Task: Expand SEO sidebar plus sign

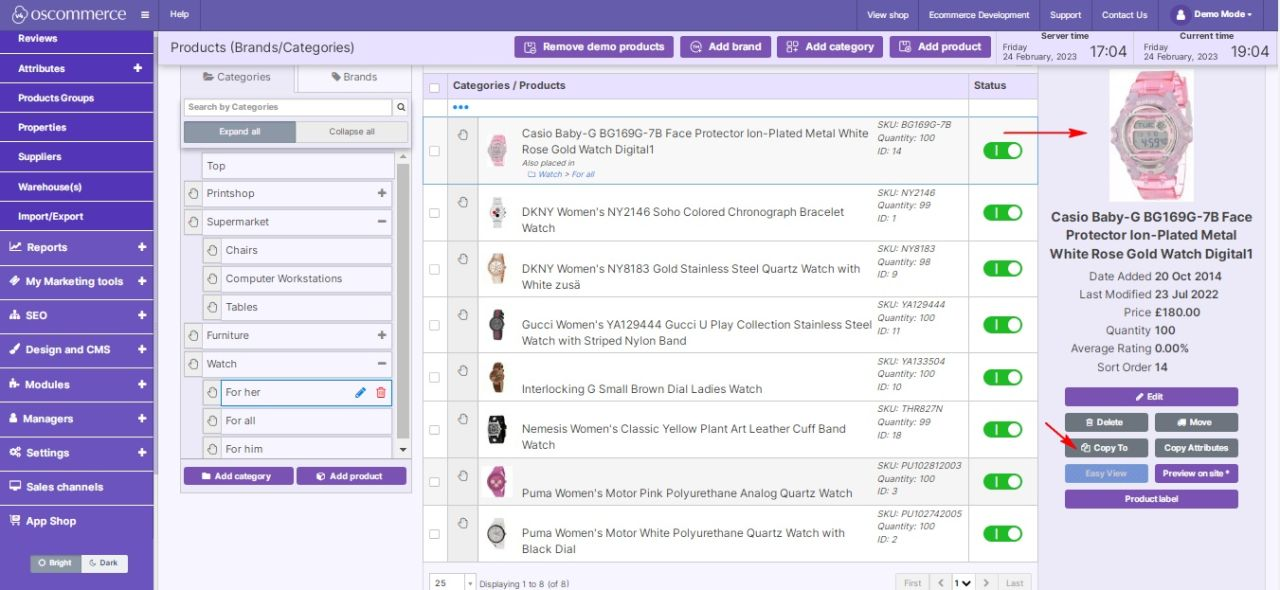Action: [142, 315]
